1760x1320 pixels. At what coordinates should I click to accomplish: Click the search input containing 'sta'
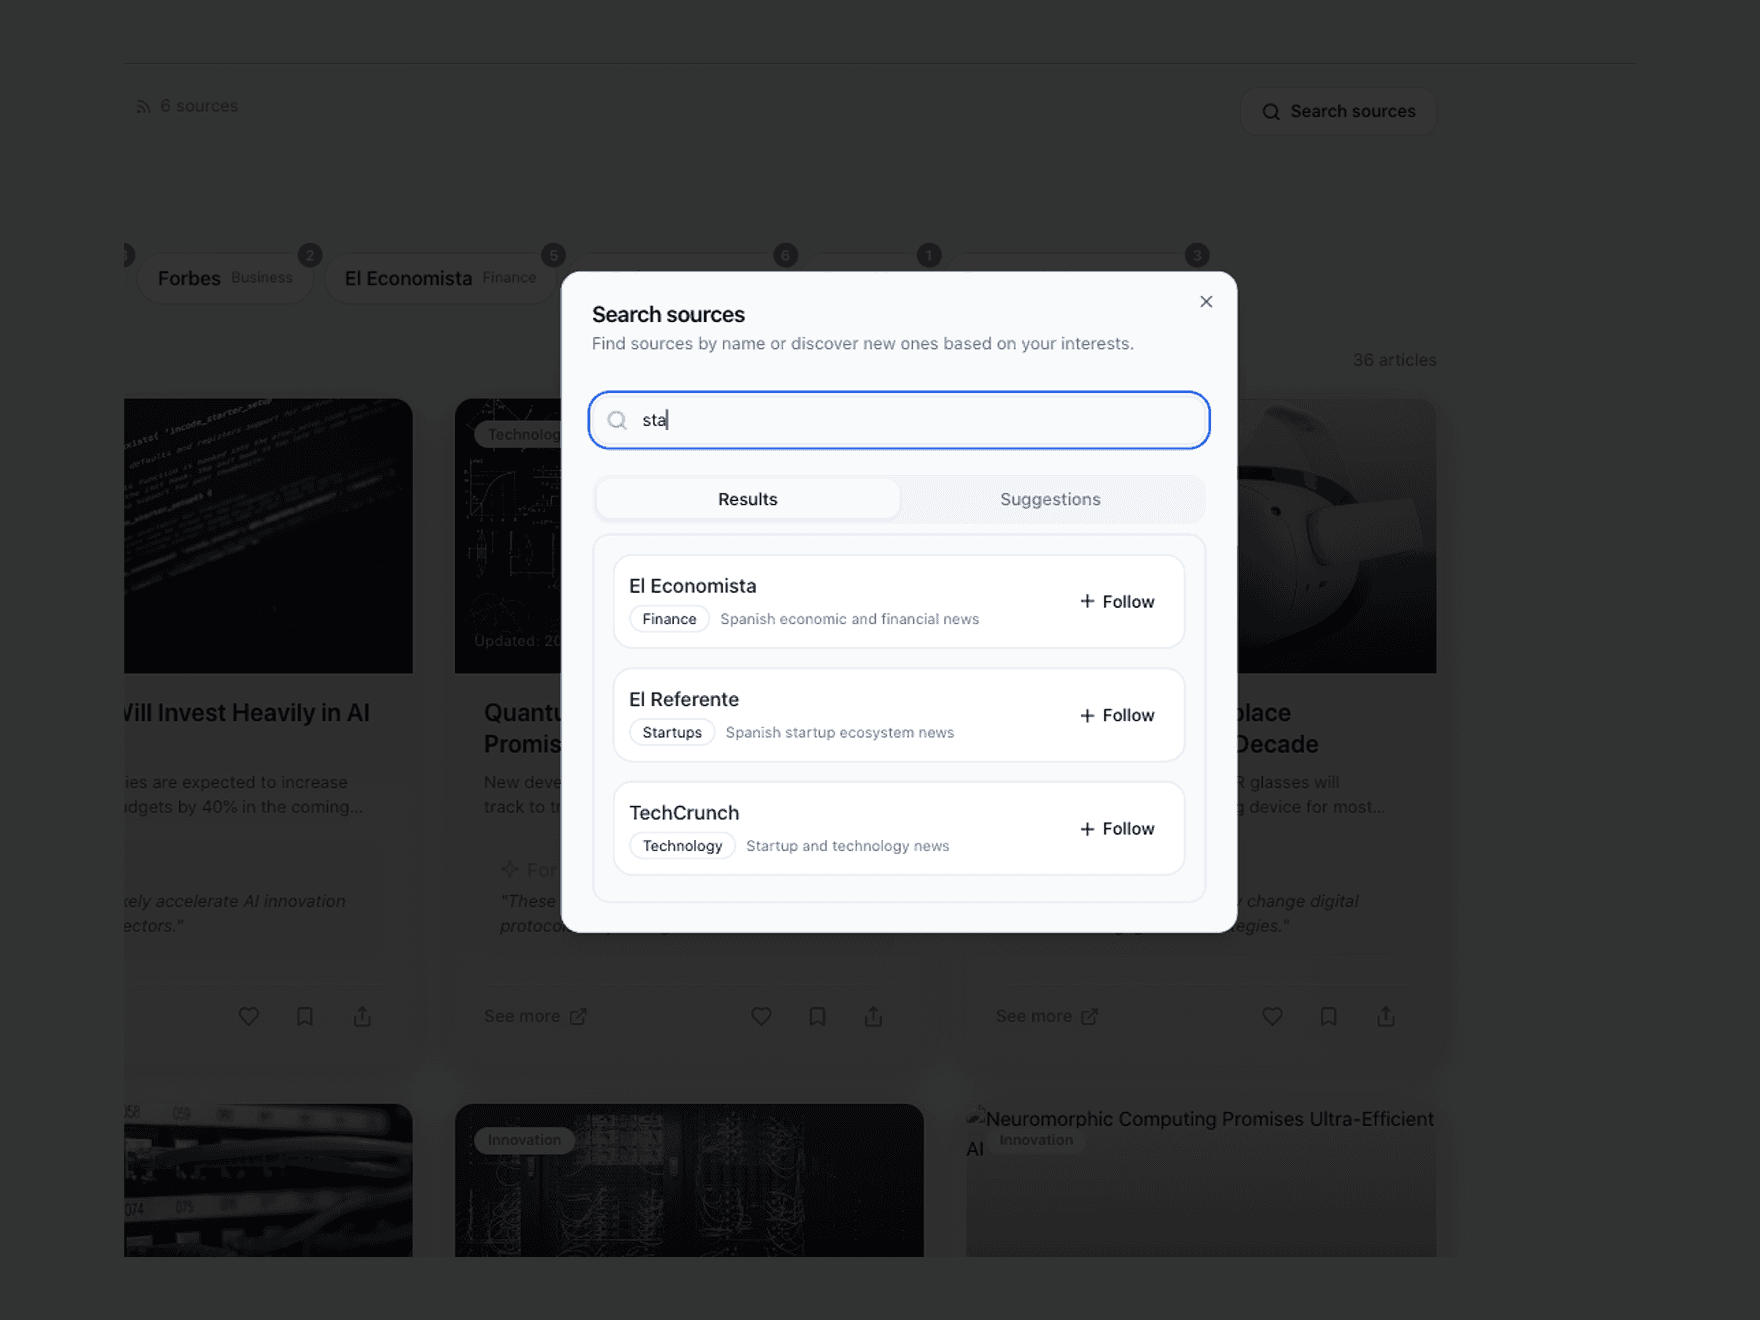[899, 420]
